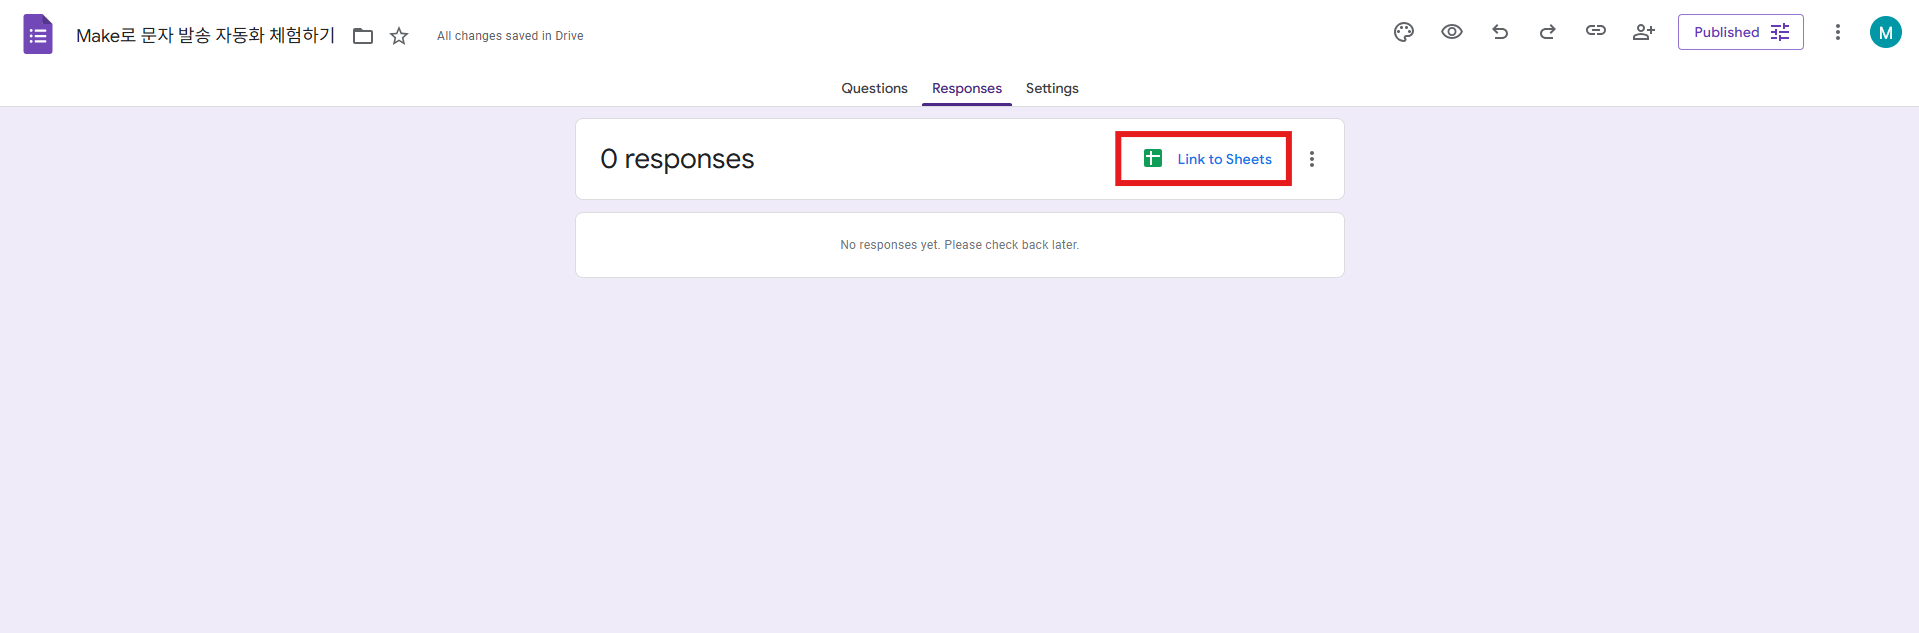Expand the responses card three-dot menu
1919x633 pixels.
coord(1312,159)
